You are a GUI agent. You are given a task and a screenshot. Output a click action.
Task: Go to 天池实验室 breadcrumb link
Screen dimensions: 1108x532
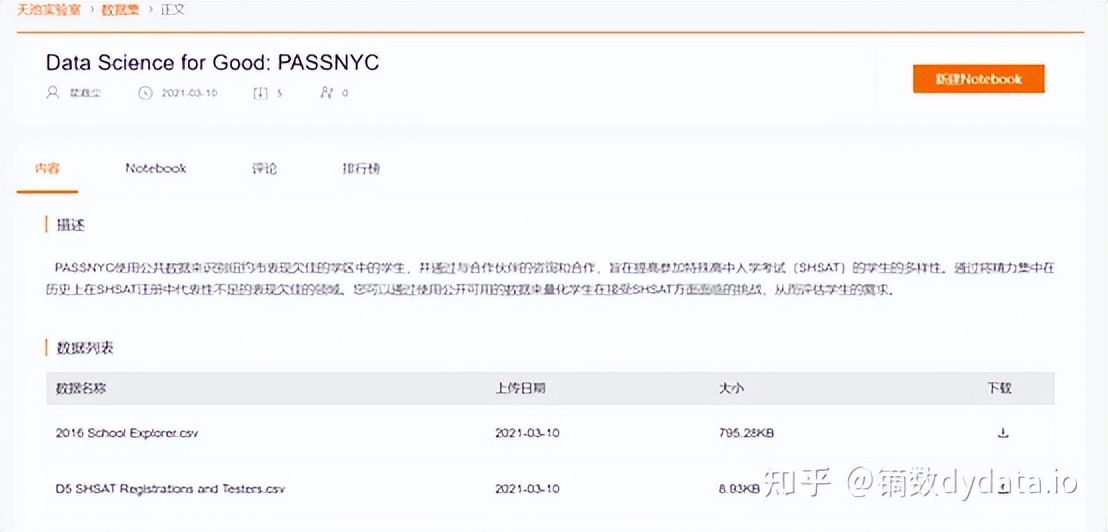[x=43, y=9]
